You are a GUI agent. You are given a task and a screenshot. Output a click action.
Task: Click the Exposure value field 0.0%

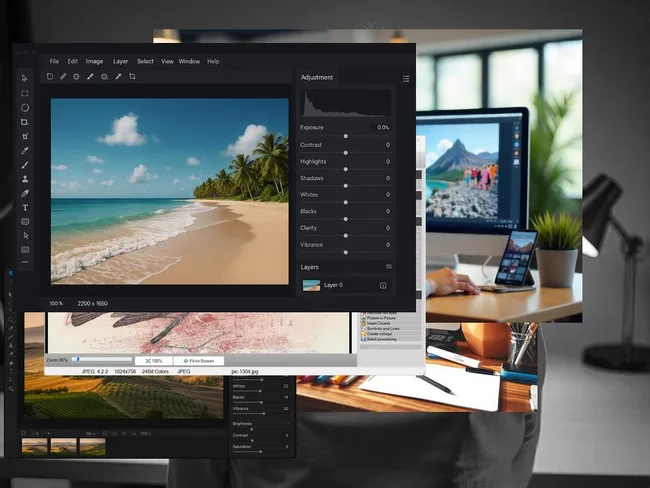381,127
